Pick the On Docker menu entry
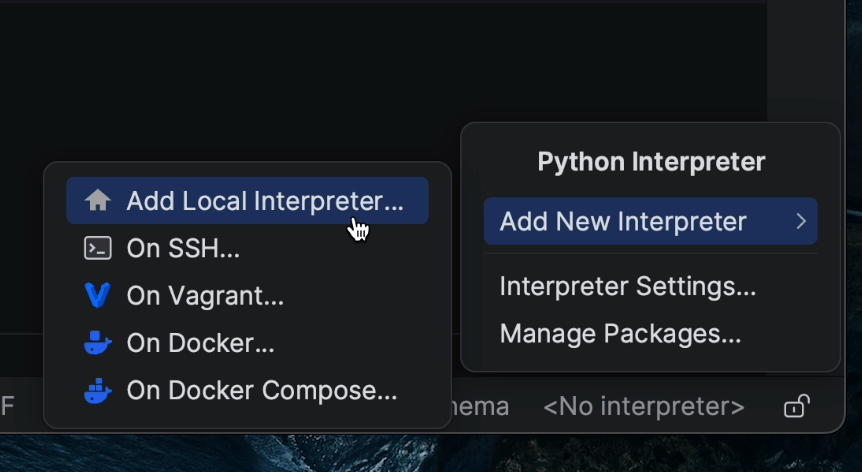Viewport: 862px width, 472px height. click(x=200, y=343)
